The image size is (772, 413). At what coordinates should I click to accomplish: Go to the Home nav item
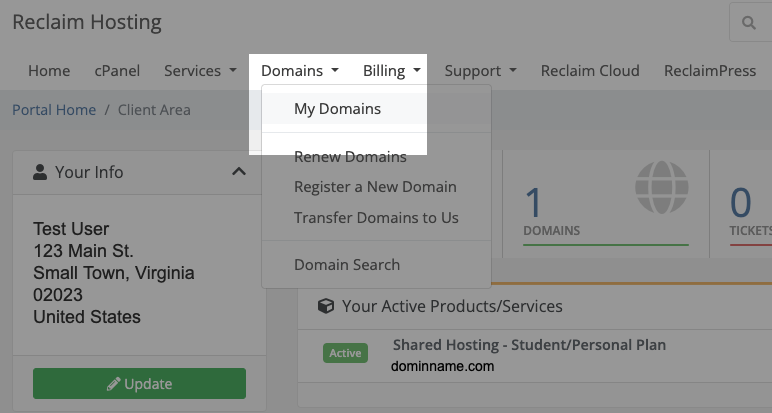pos(49,71)
